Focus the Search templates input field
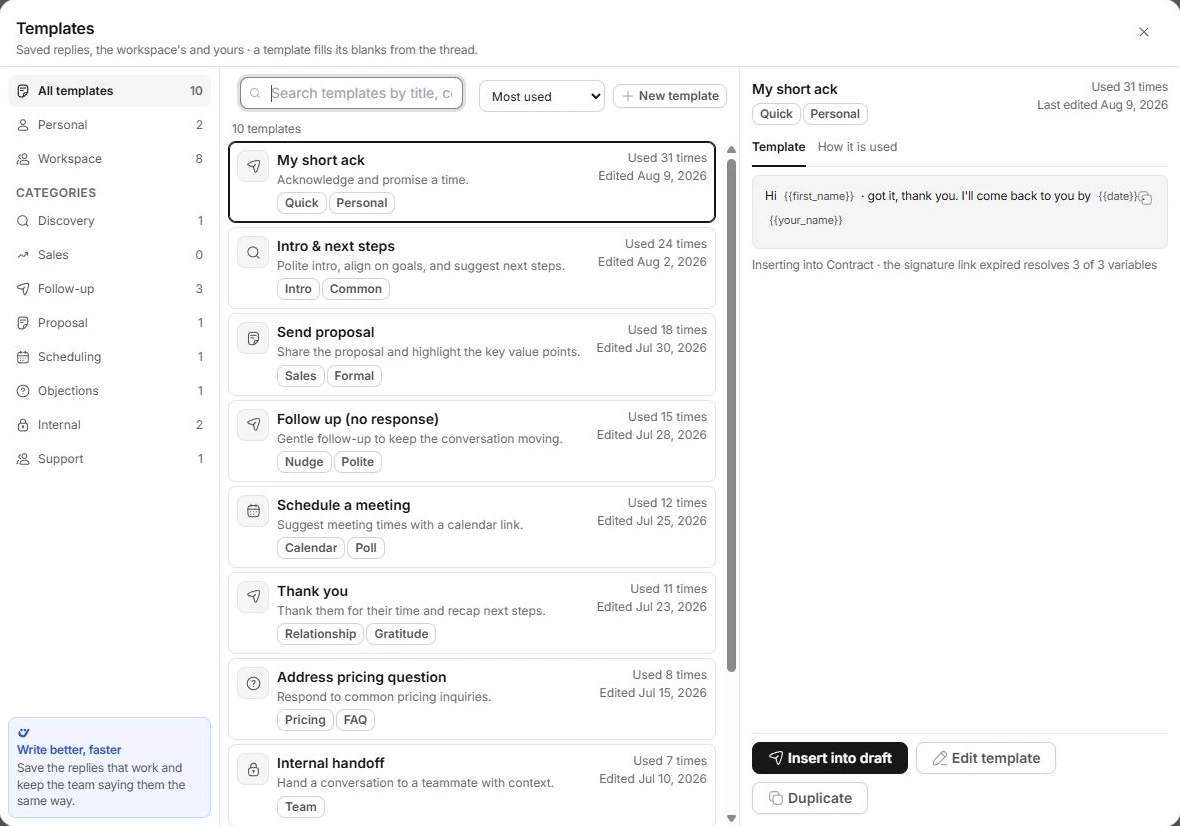The width and height of the screenshot is (1180, 826). 351,93
